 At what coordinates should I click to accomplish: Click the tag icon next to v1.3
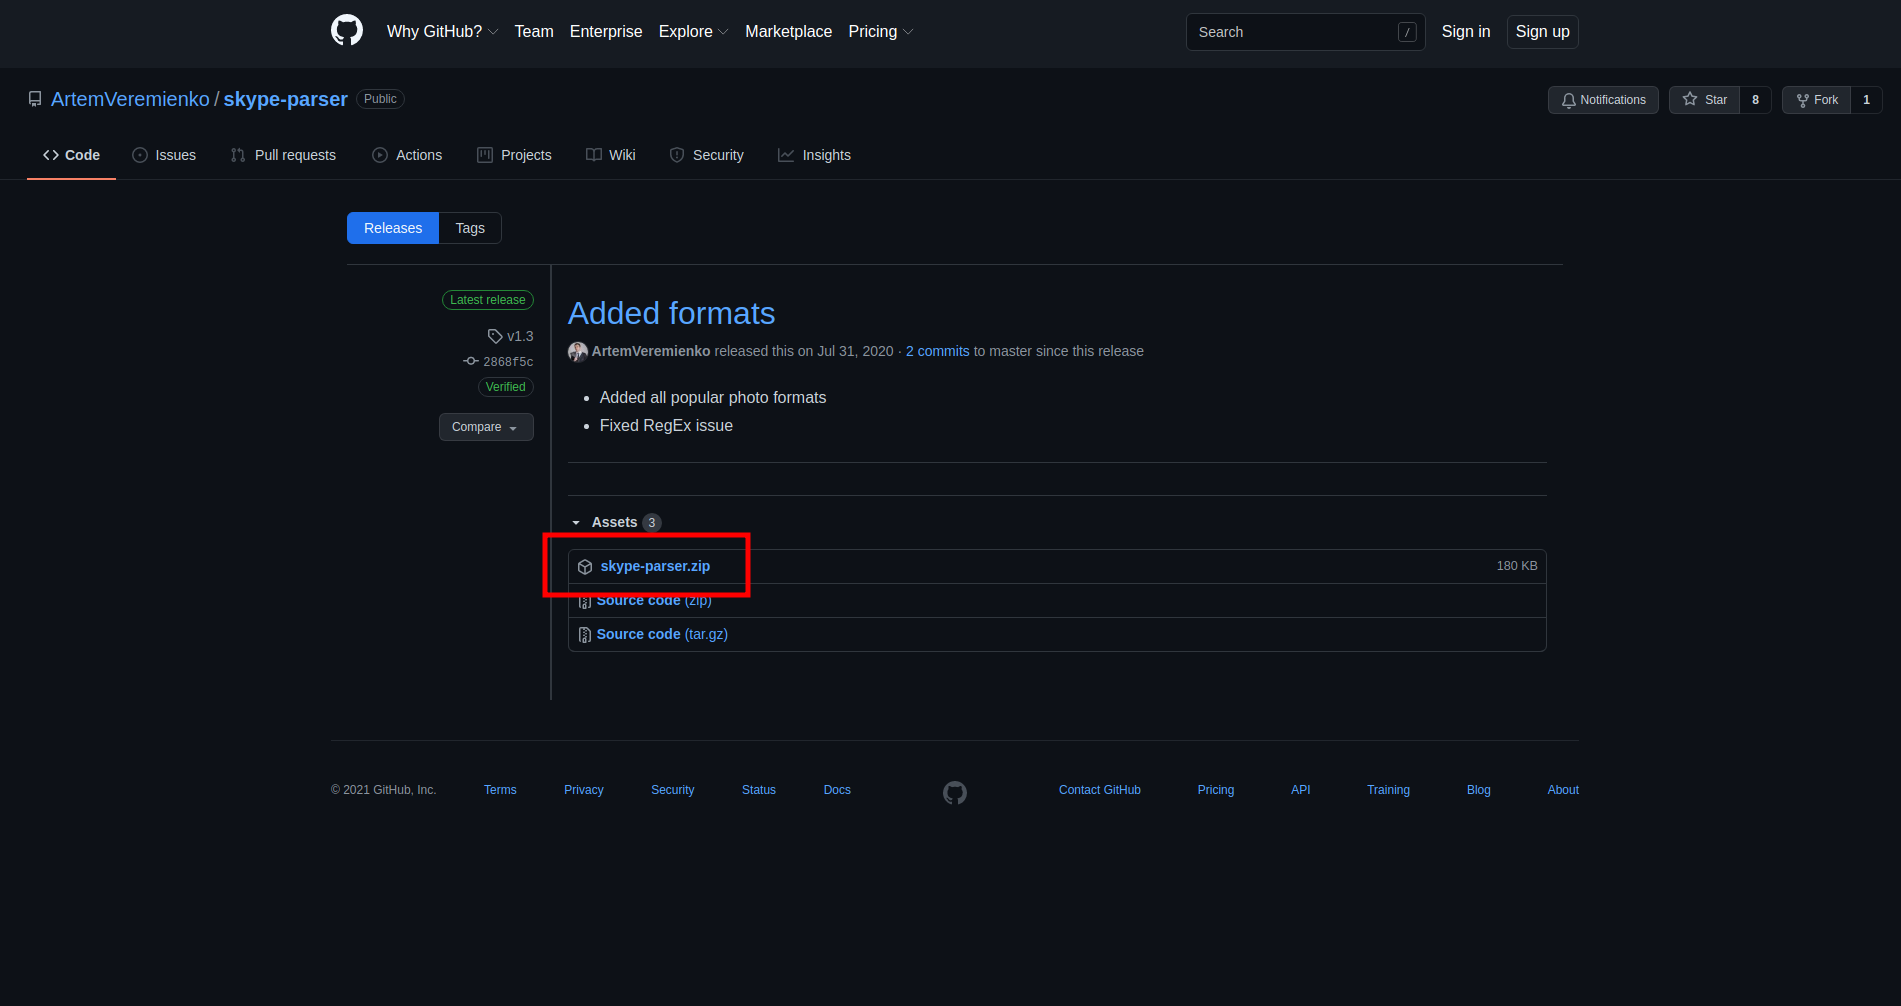coord(495,336)
